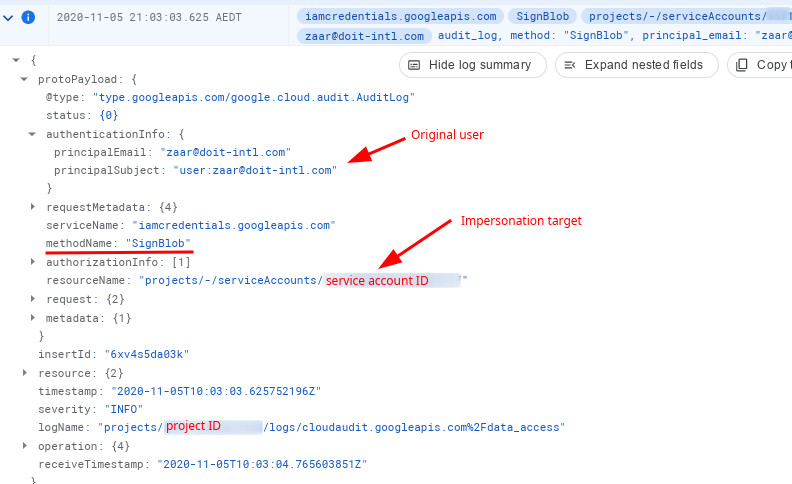
Task: Expand the requestMetadata field
Action: tap(33, 207)
